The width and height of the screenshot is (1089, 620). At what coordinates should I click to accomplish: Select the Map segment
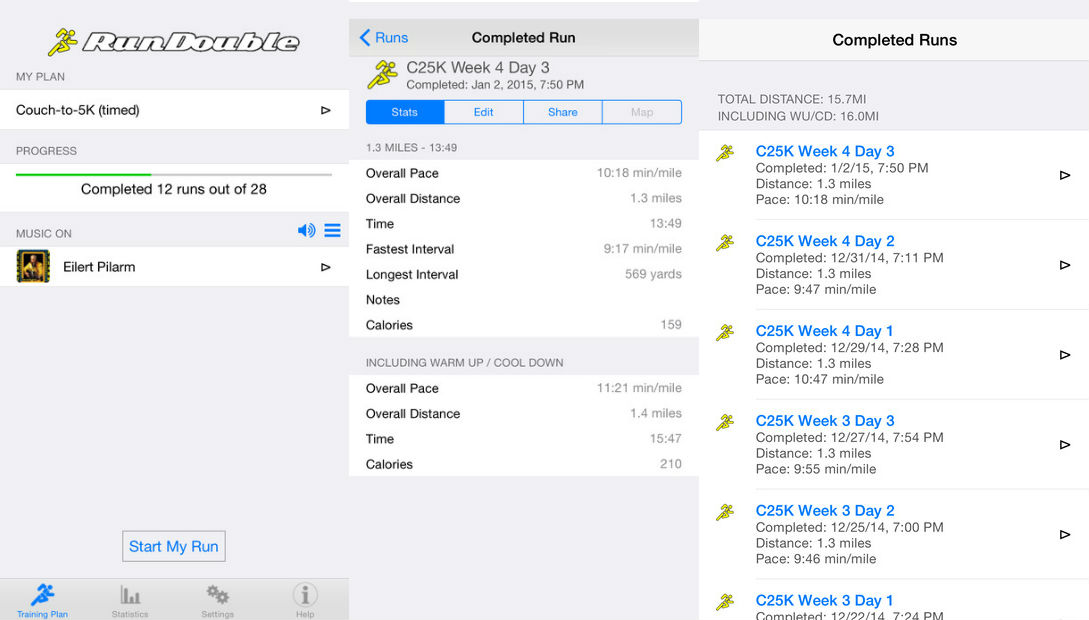642,112
